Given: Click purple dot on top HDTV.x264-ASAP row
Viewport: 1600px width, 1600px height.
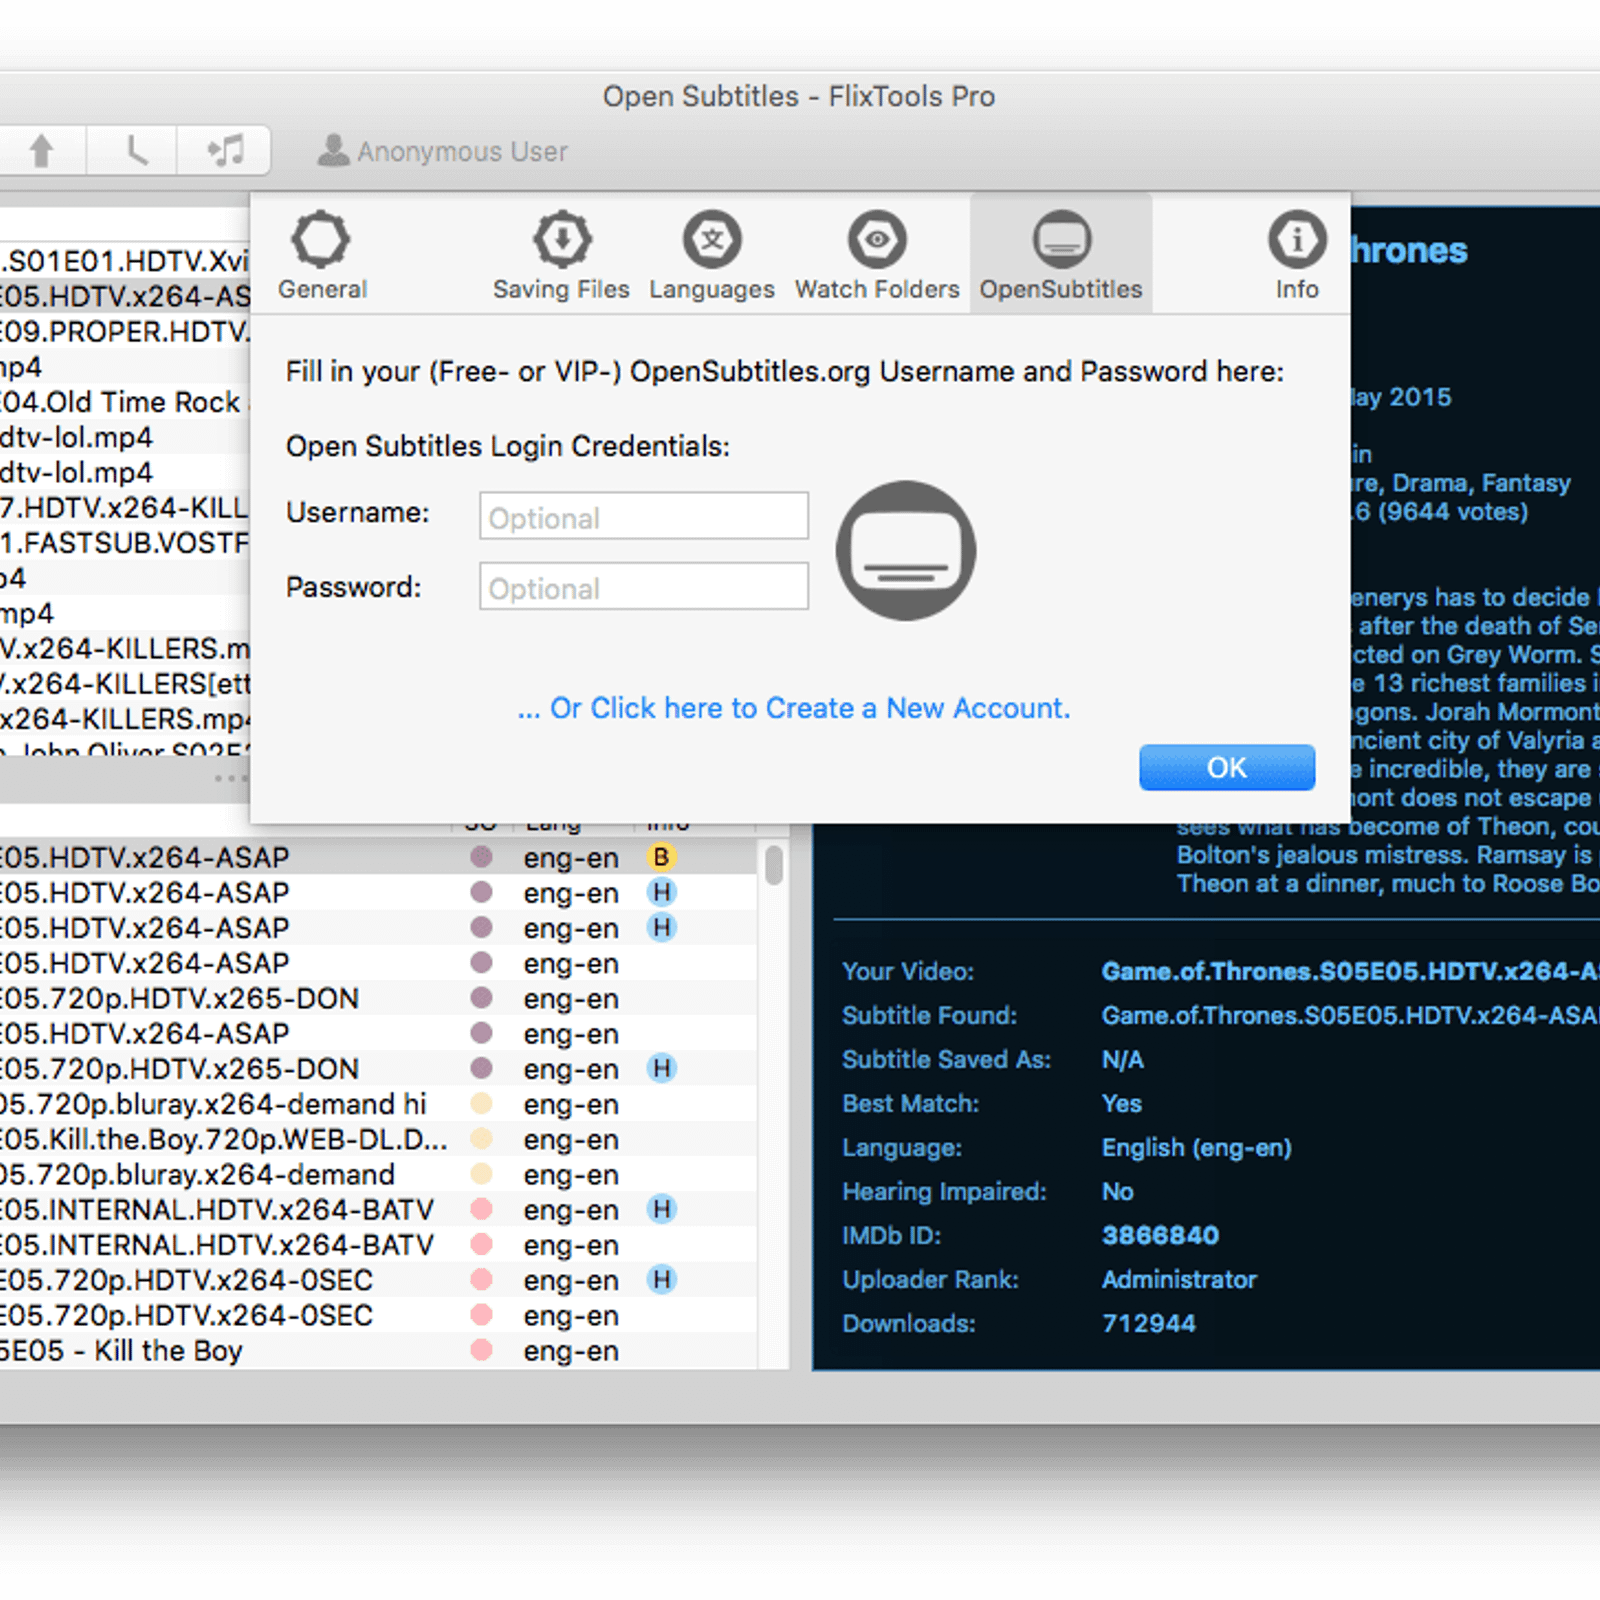Looking at the screenshot, I should point(481,856).
